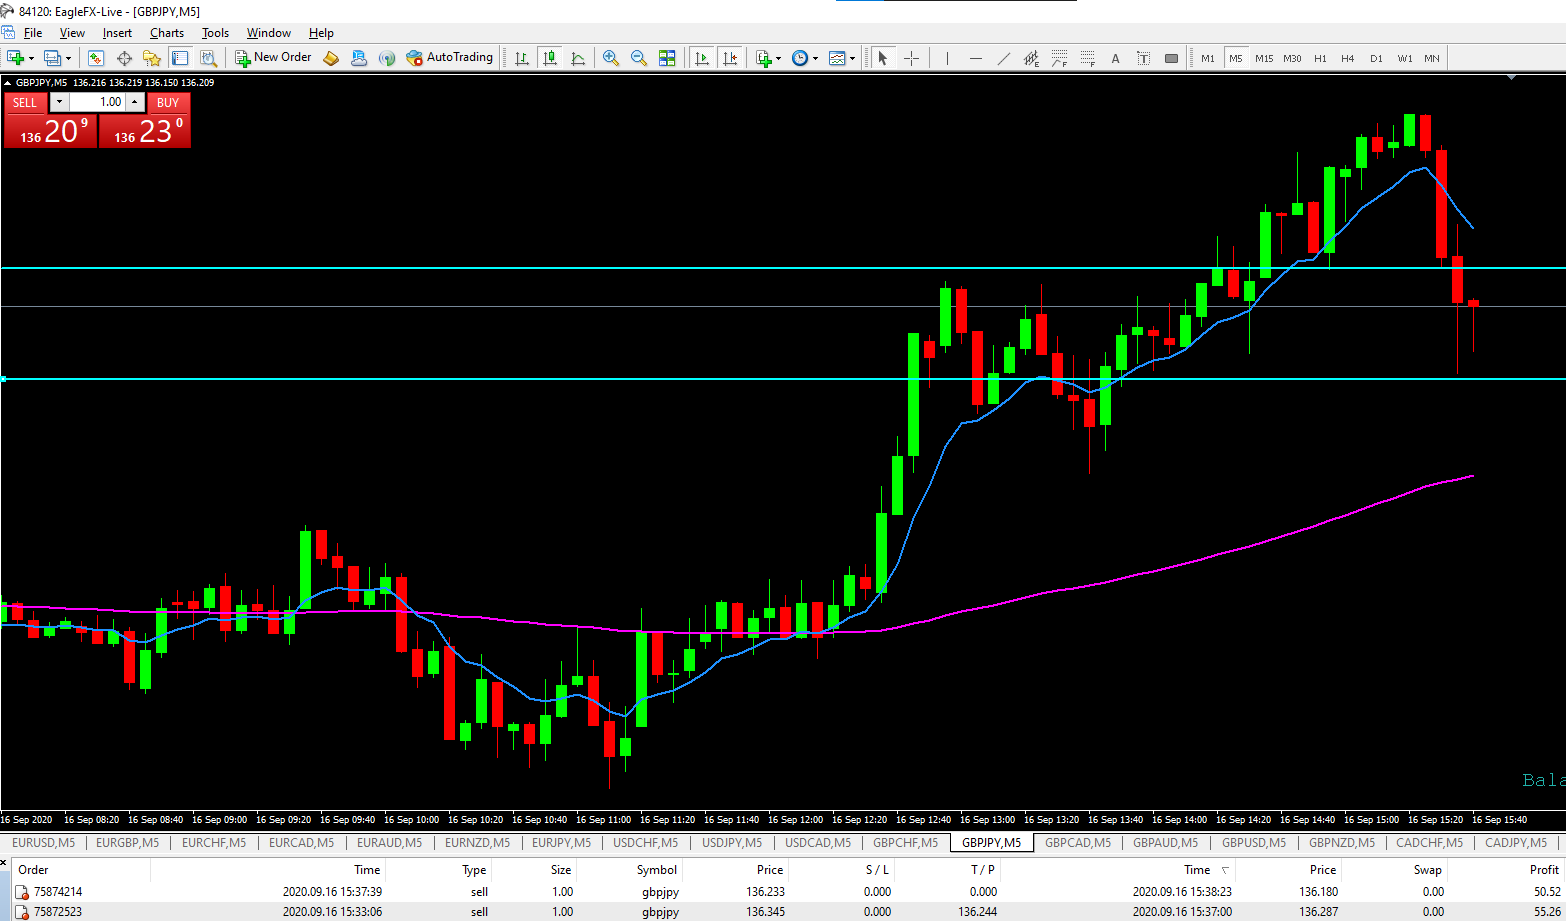This screenshot has width=1566, height=921.
Task: Close the Terminal panel with the x
Action: [x=4, y=862]
